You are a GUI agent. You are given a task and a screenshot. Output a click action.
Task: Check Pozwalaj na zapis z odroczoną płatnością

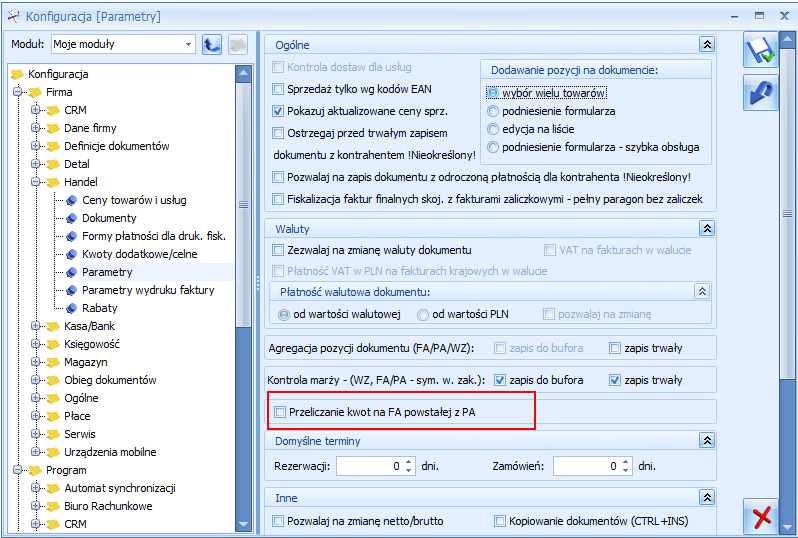click(x=278, y=177)
